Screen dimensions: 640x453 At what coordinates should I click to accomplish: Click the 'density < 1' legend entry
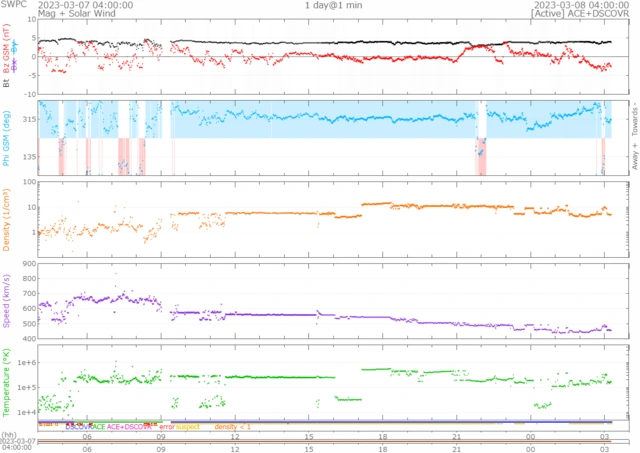click(x=232, y=427)
